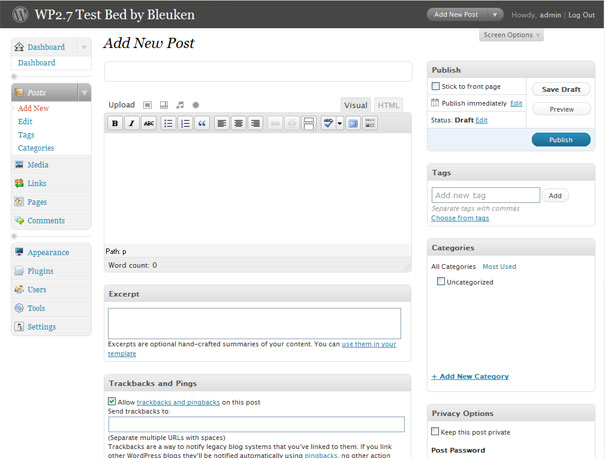Apply strikethrough ABC formatting
The image size is (605, 458).
(x=149, y=123)
